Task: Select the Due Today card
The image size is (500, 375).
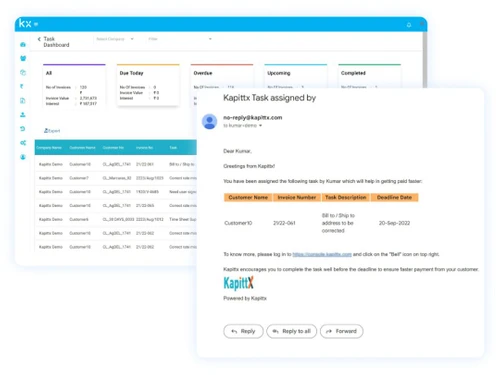Action: 148,85
